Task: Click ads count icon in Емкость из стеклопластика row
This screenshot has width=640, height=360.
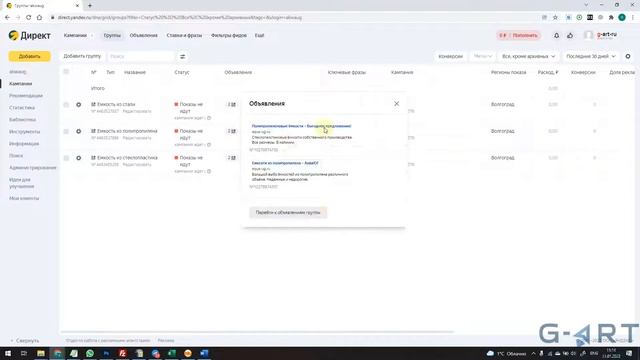Action: (231, 158)
